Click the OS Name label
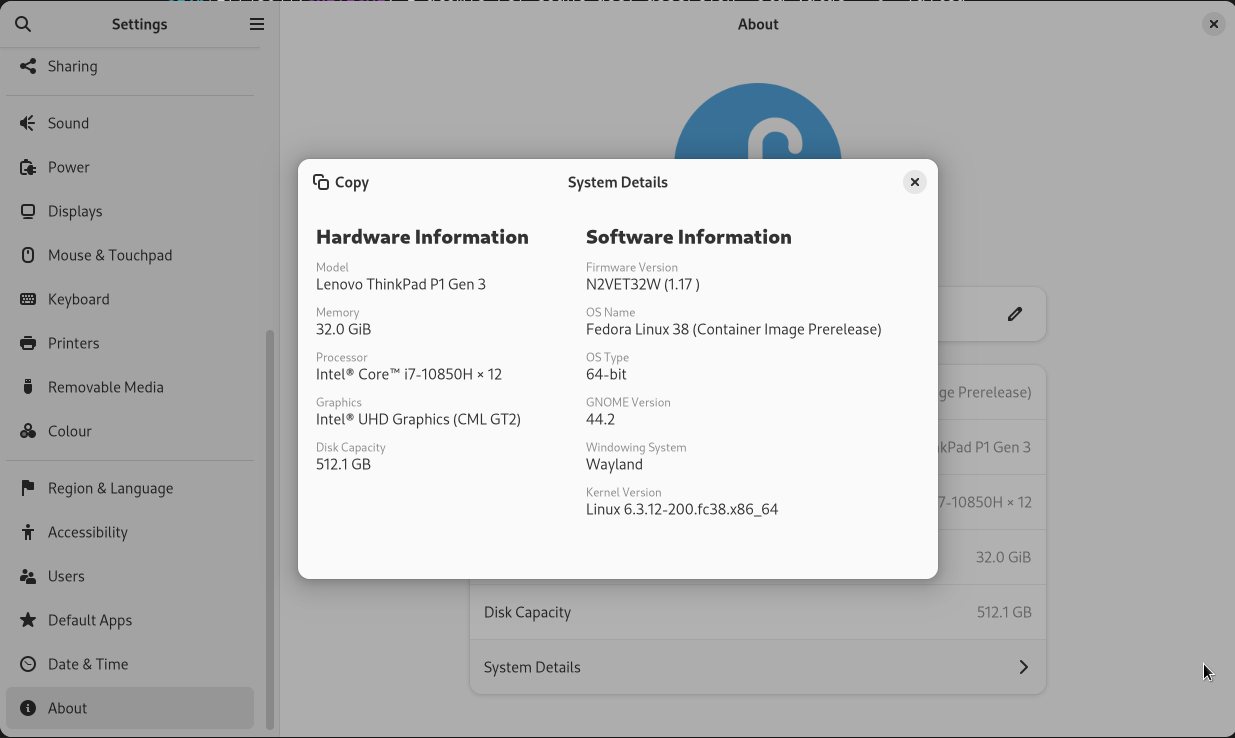This screenshot has height=738, width=1235. coord(611,312)
